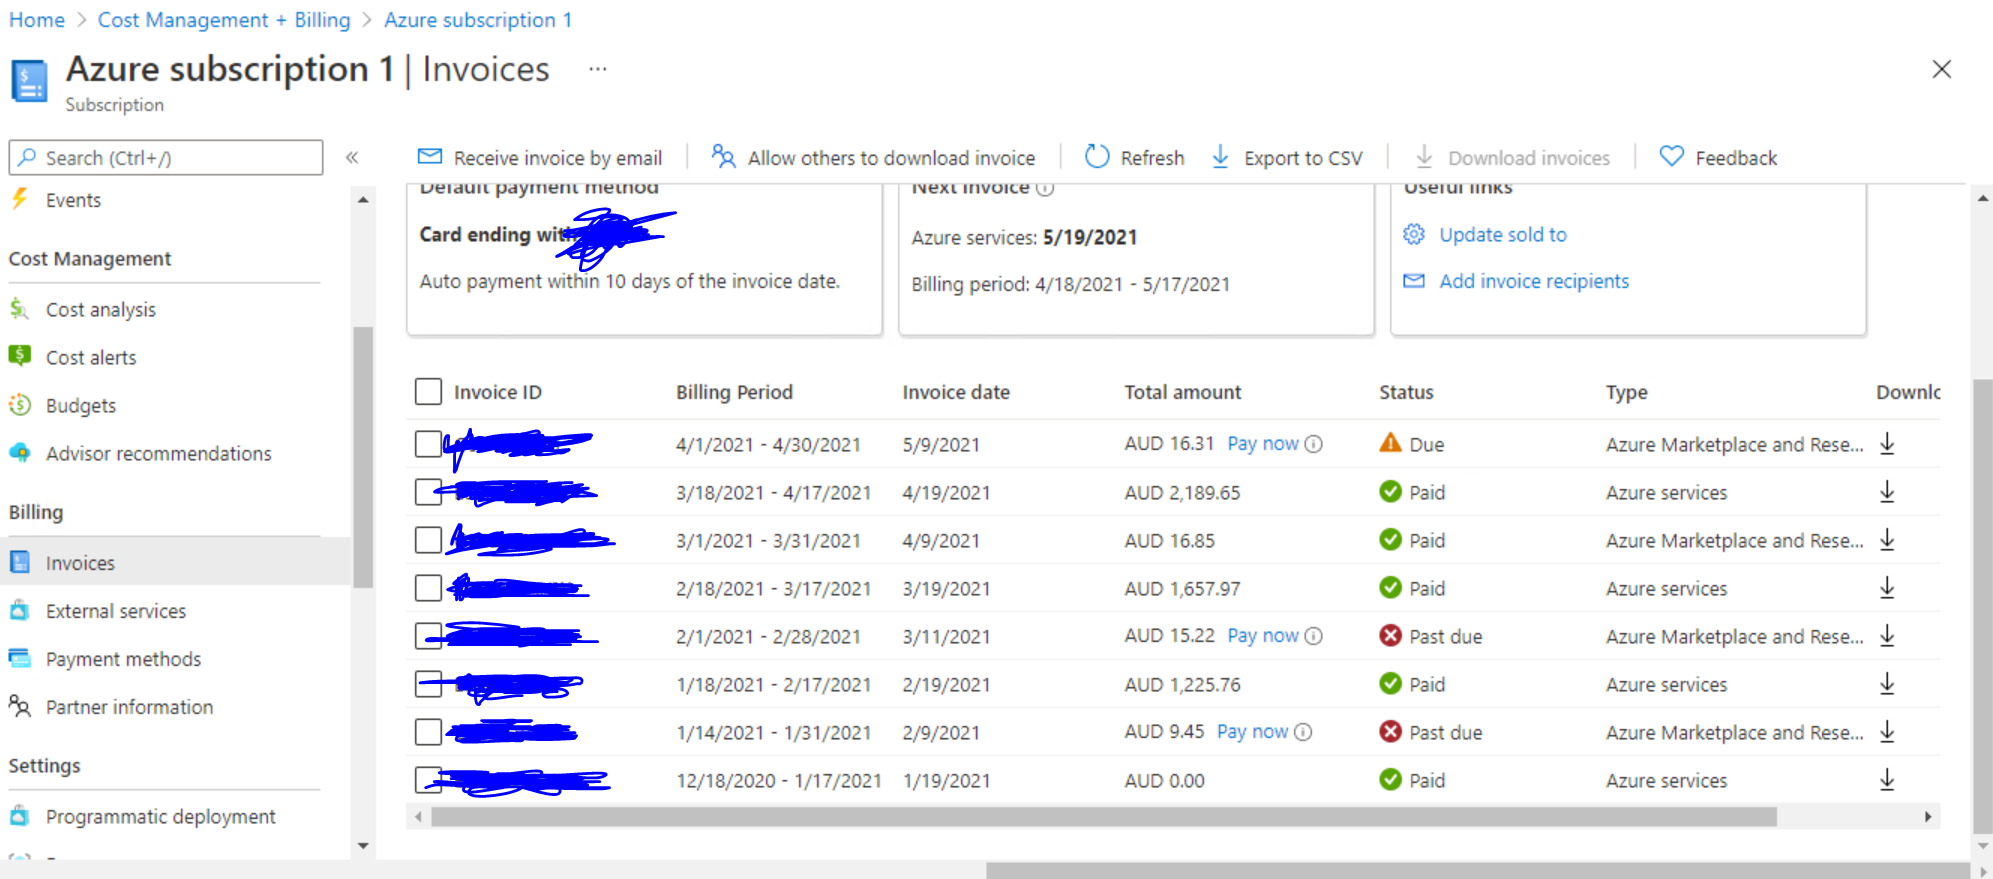The height and width of the screenshot is (879, 1993).
Task: Click Azure subscription 1 breadcrumb link
Action: [478, 20]
